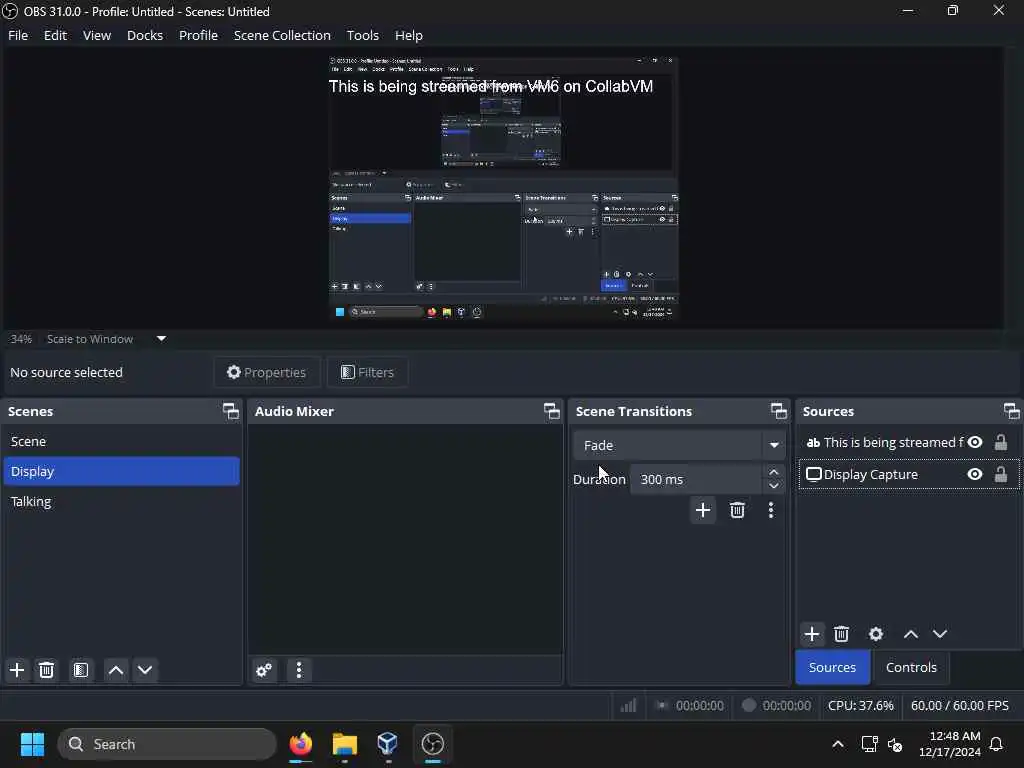
Task: Move the source down in Sources list
Action: pyautogui.click(x=940, y=634)
